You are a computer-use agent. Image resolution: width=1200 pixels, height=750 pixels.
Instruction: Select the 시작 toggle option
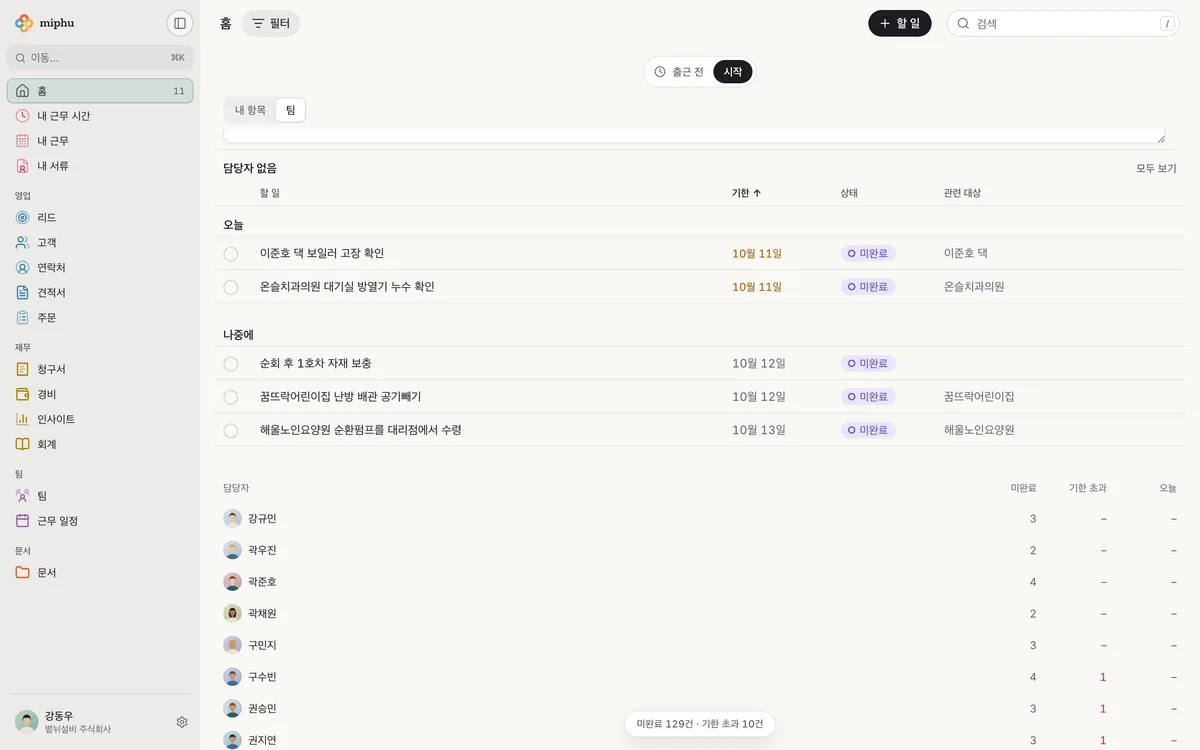(x=733, y=72)
